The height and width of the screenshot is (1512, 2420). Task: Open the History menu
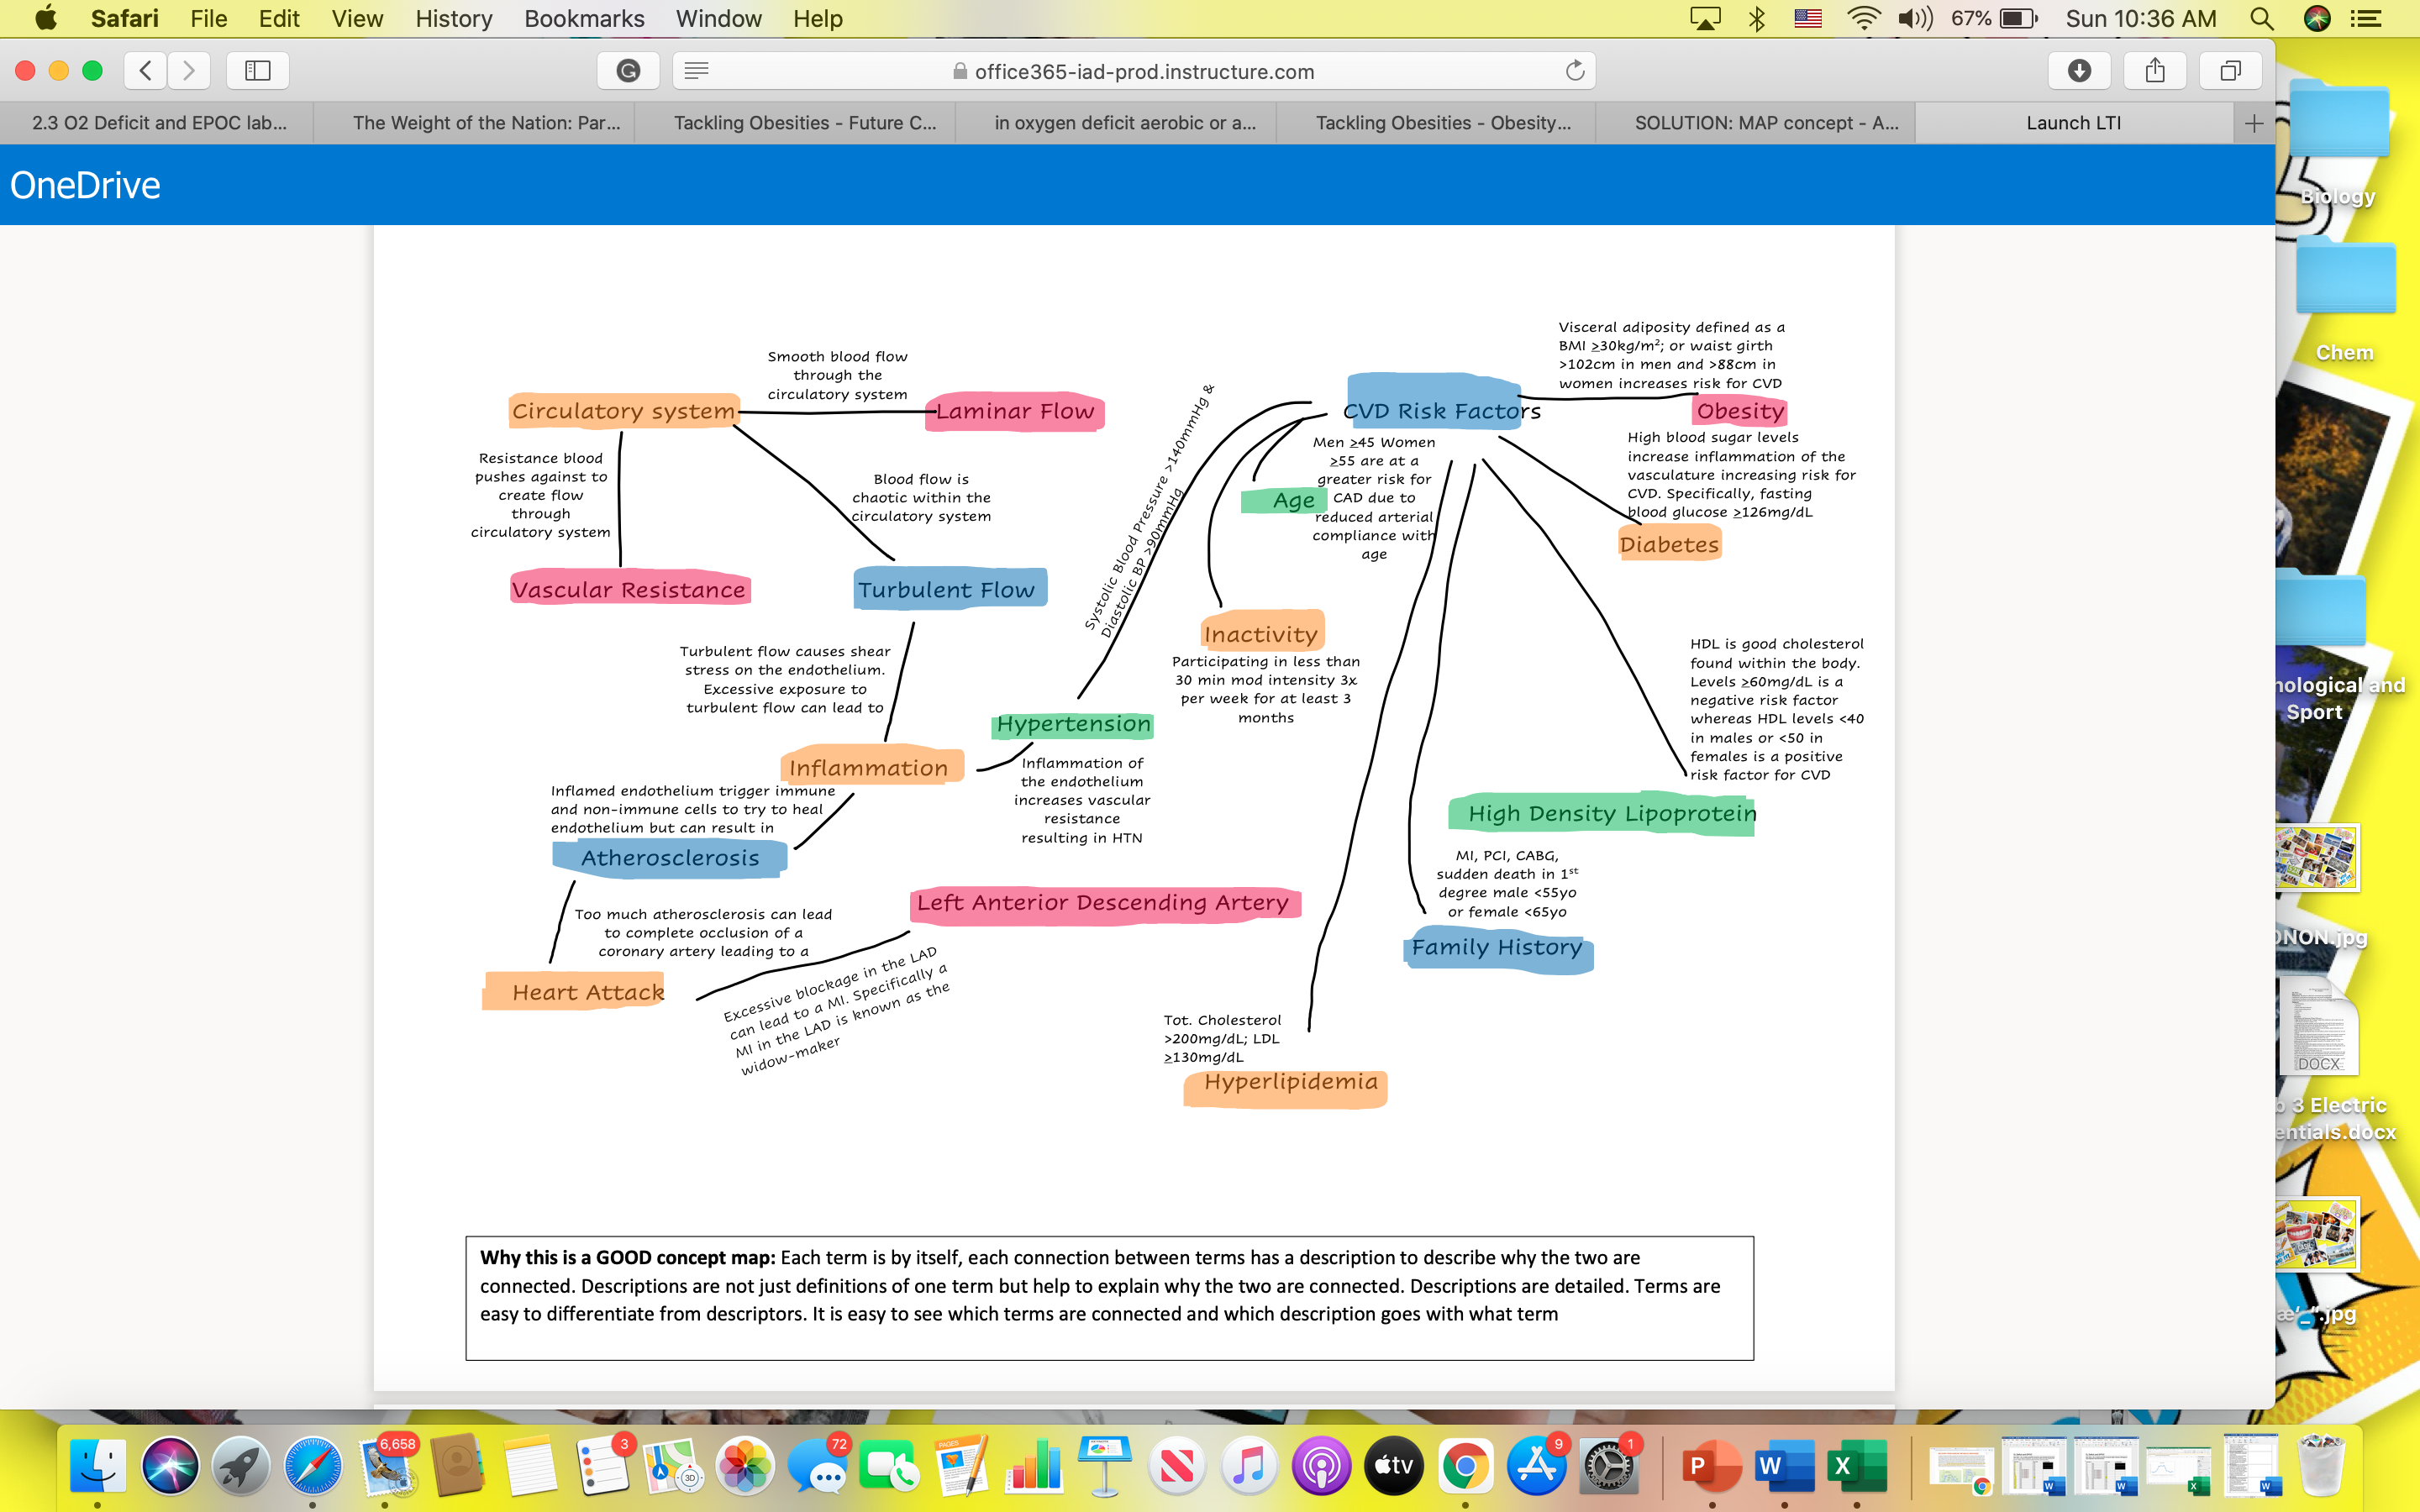coord(454,18)
